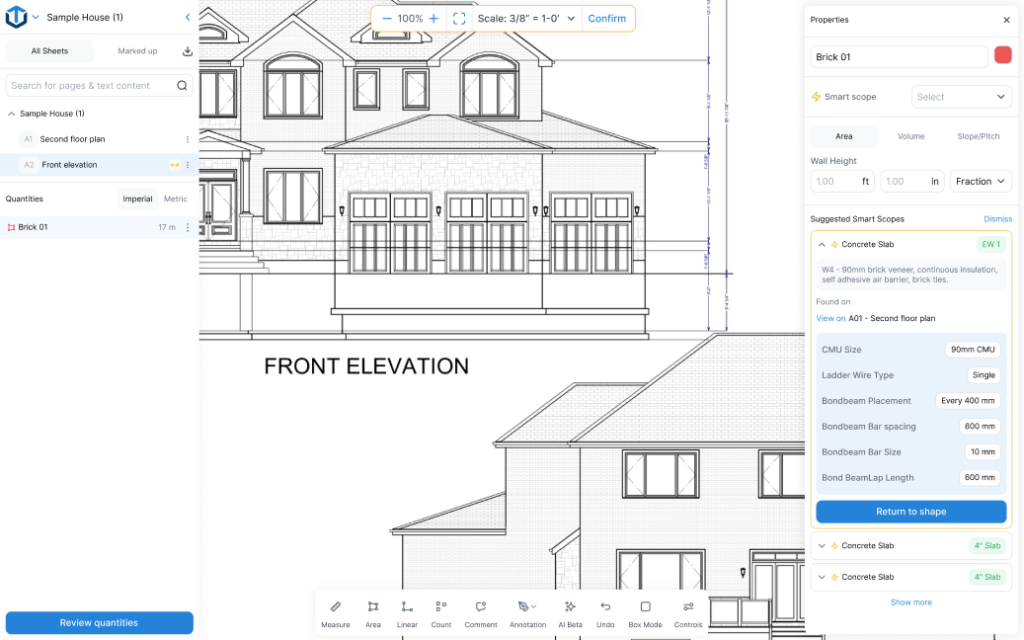Switch to the Marked up tab
The image size is (1024, 640).
pyautogui.click(x=139, y=50)
